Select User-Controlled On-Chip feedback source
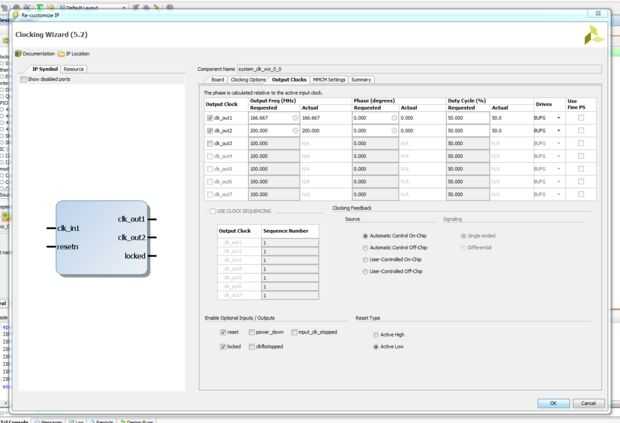The height and width of the screenshot is (423, 620). tap(365, 259)
